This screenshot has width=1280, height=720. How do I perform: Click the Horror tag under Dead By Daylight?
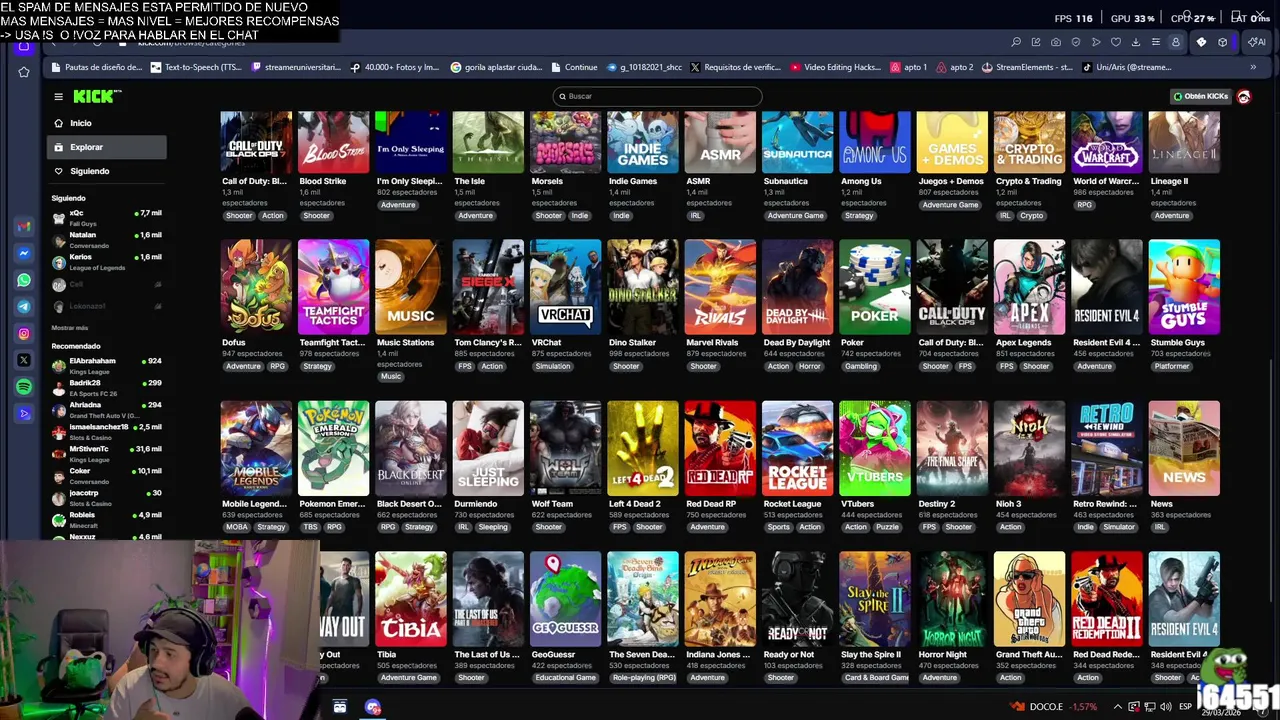point(810,366)
